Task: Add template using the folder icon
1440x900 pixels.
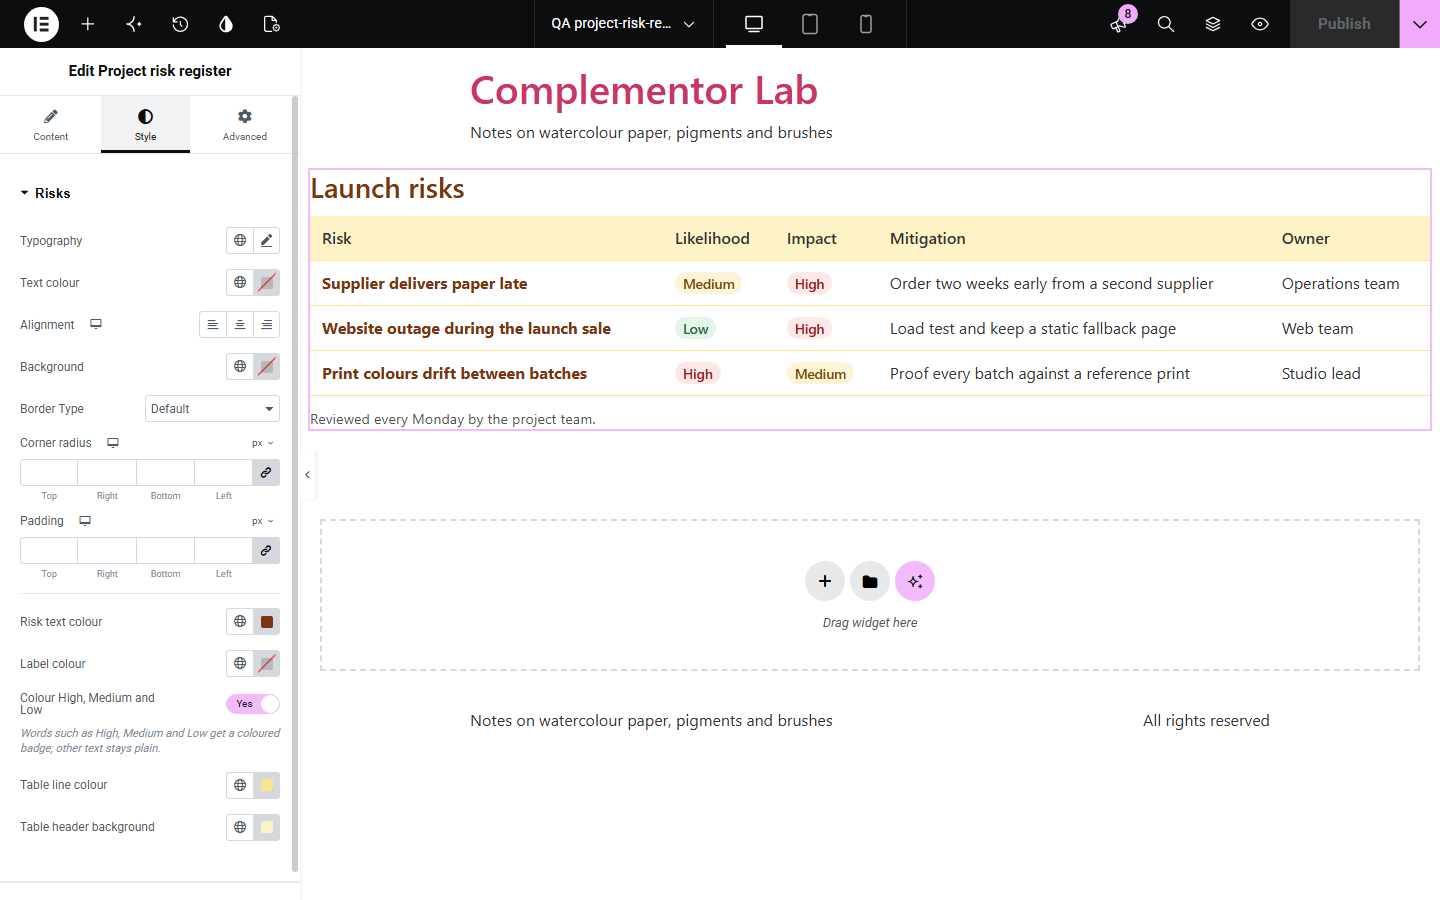Action: (x=870, y=581)
